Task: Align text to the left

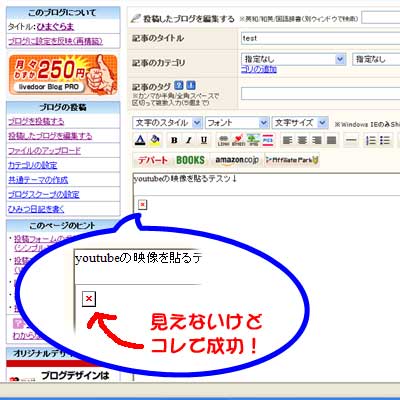Action: pos(287,140)
